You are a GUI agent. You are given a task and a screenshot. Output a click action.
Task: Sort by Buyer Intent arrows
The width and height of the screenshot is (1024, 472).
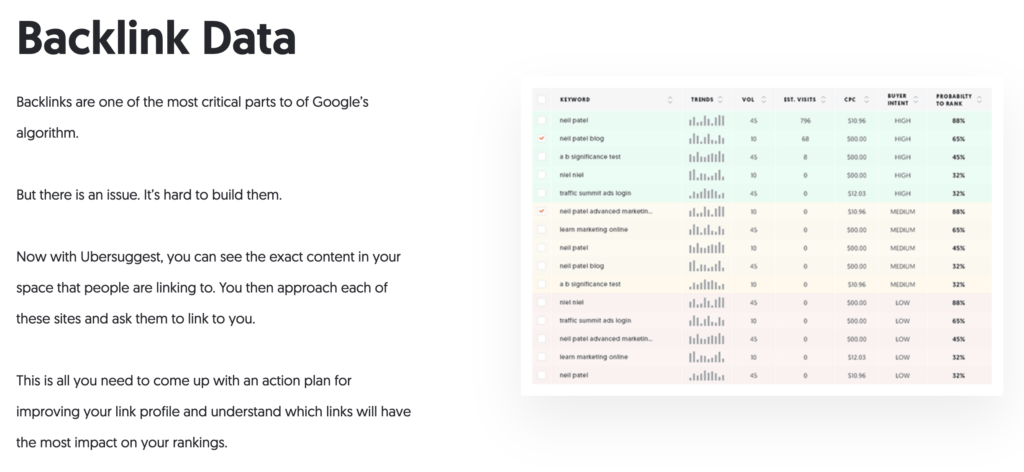(916, 100)
